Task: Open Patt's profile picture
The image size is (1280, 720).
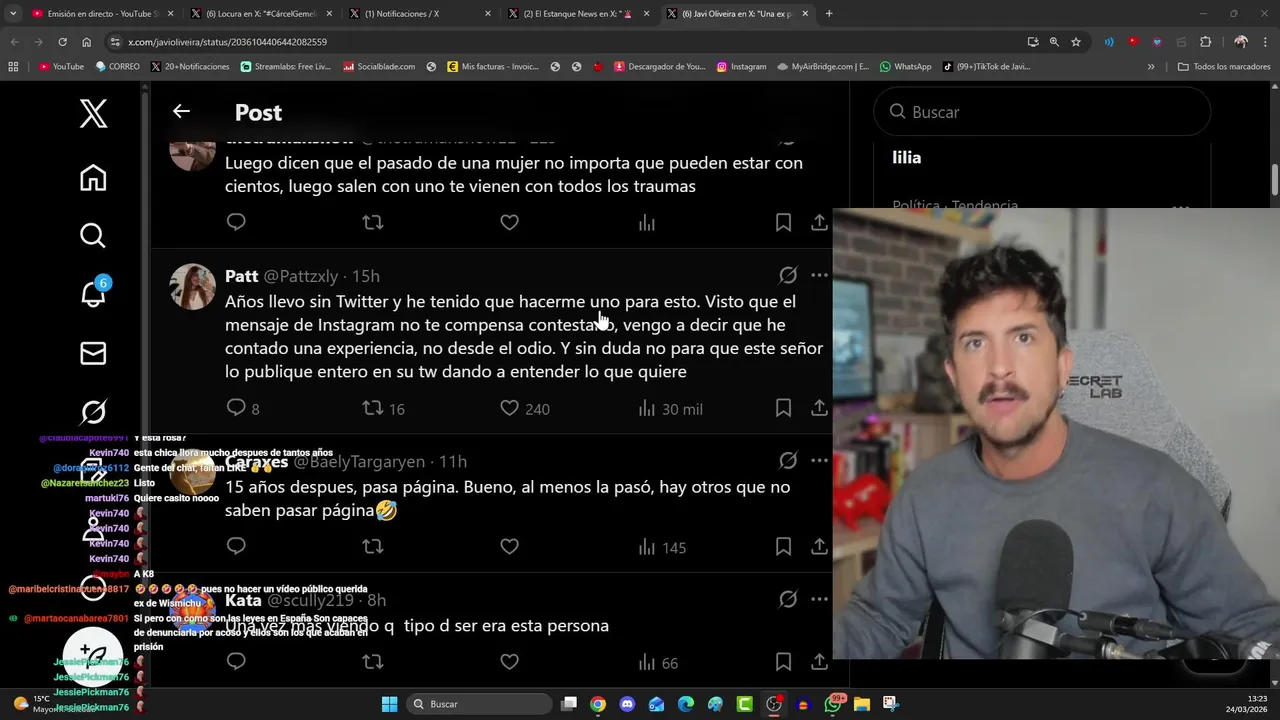Action: click(192, 287)
